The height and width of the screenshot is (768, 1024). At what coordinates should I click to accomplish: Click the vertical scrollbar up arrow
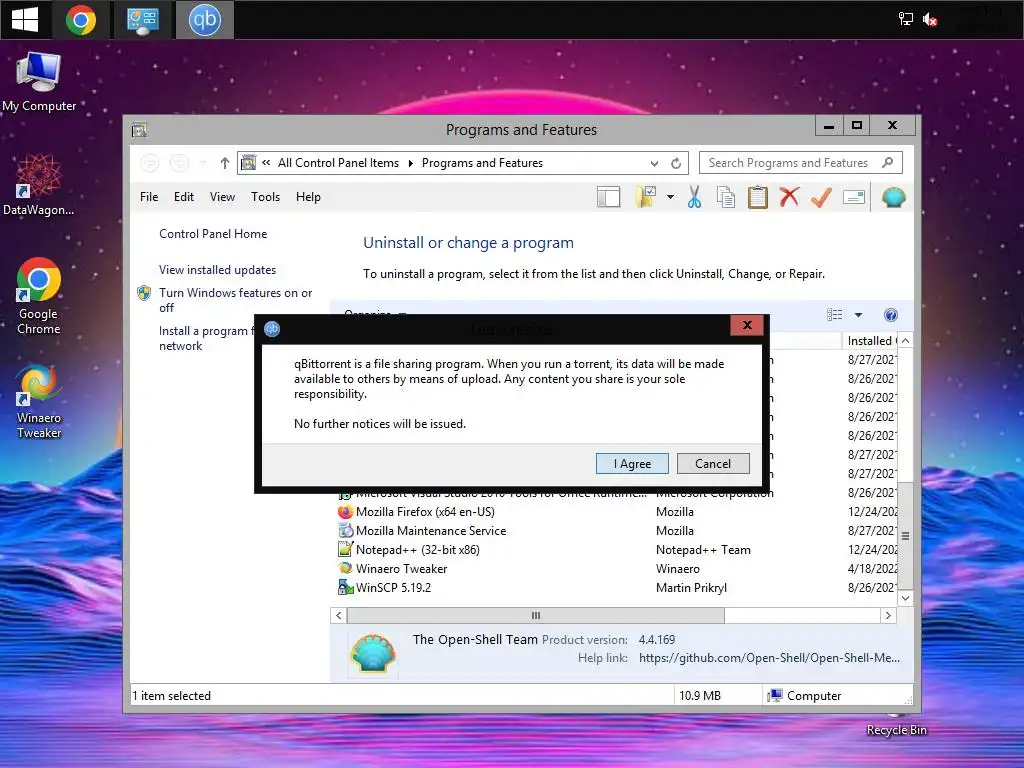click(905, 341)
